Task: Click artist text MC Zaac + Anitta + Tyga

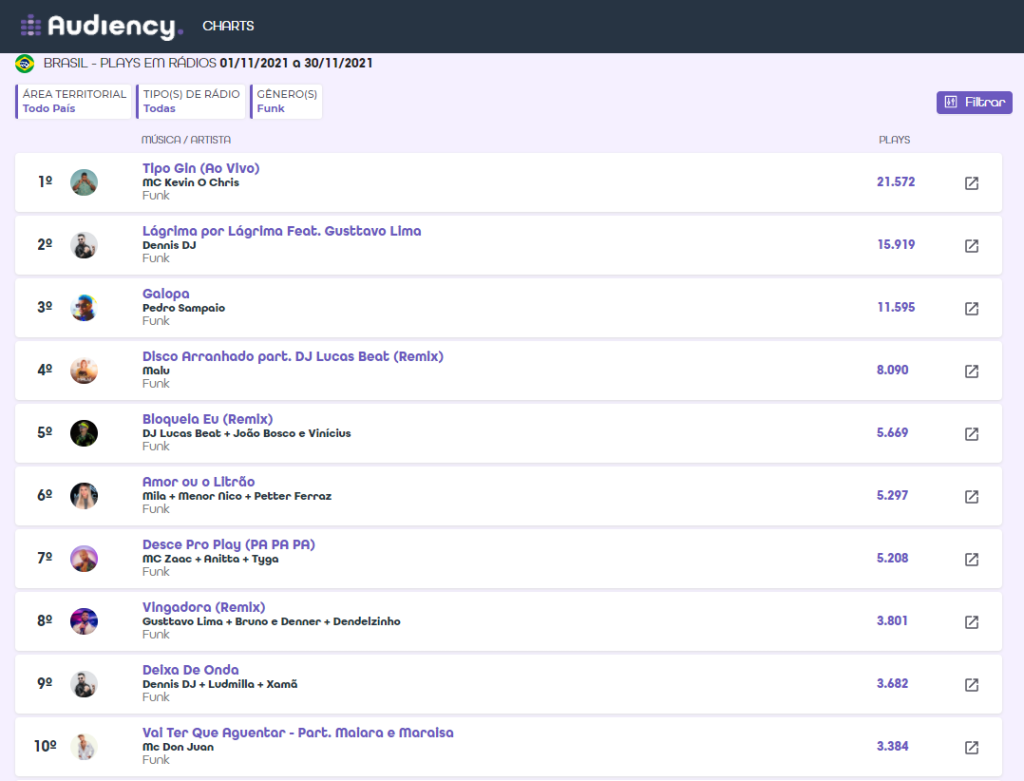Action: point(210,559)
